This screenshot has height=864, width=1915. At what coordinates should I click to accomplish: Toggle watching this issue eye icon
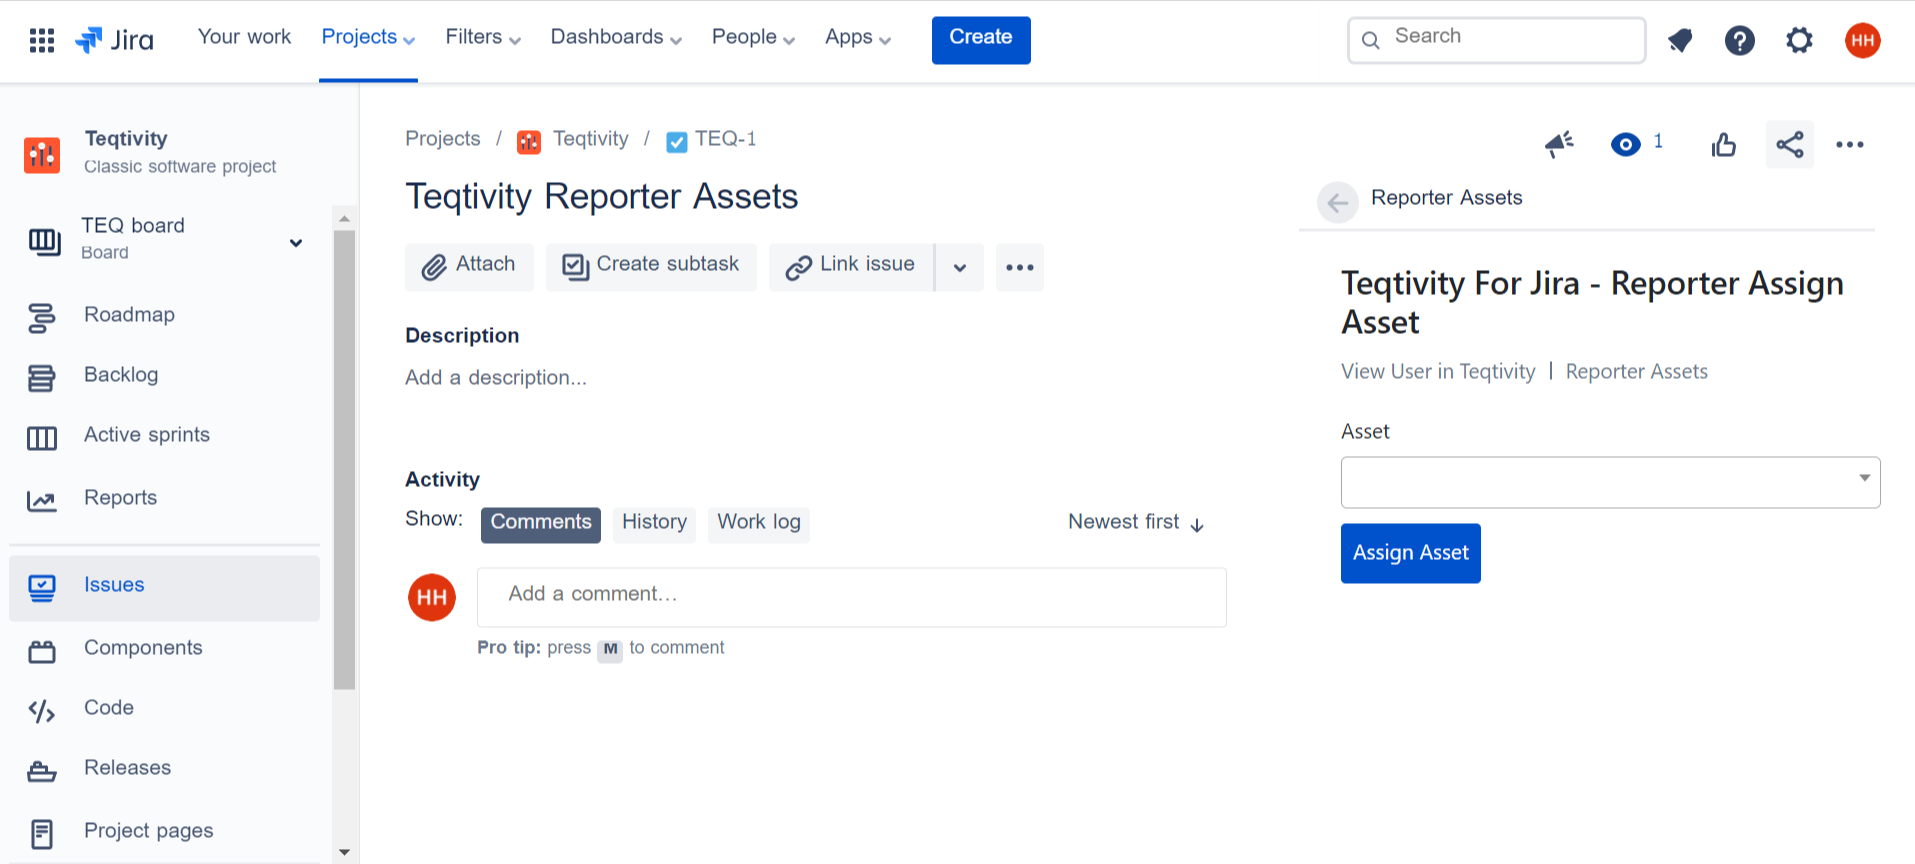point(1626,145)
